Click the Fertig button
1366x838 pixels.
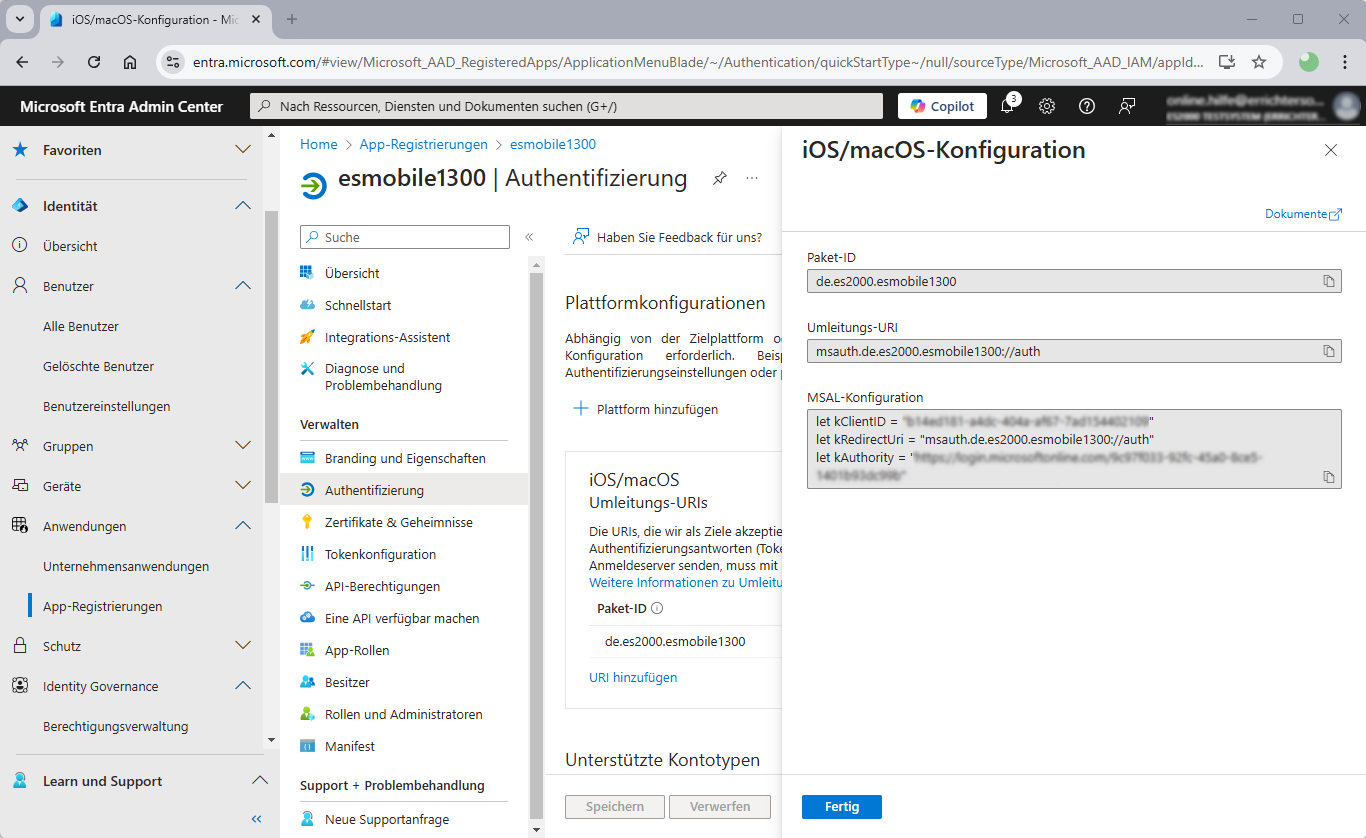click(x=842, y=807)
